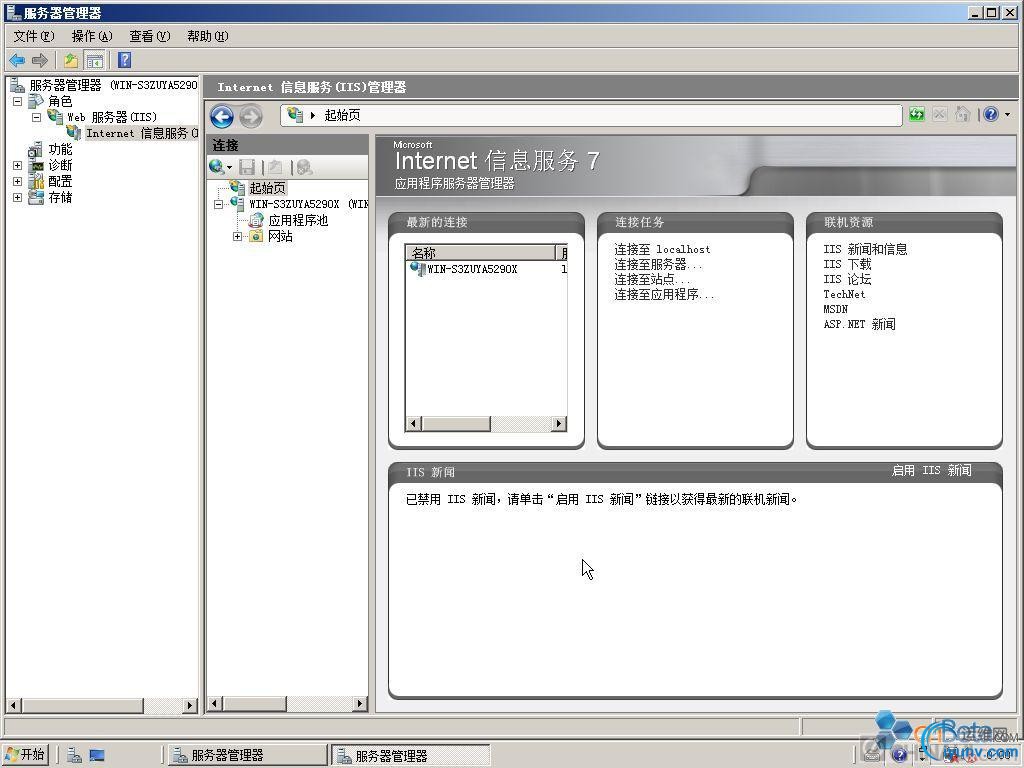Open the 帮助(H) menu
This screenshot has width=1024, height=768.
point(208,36)
